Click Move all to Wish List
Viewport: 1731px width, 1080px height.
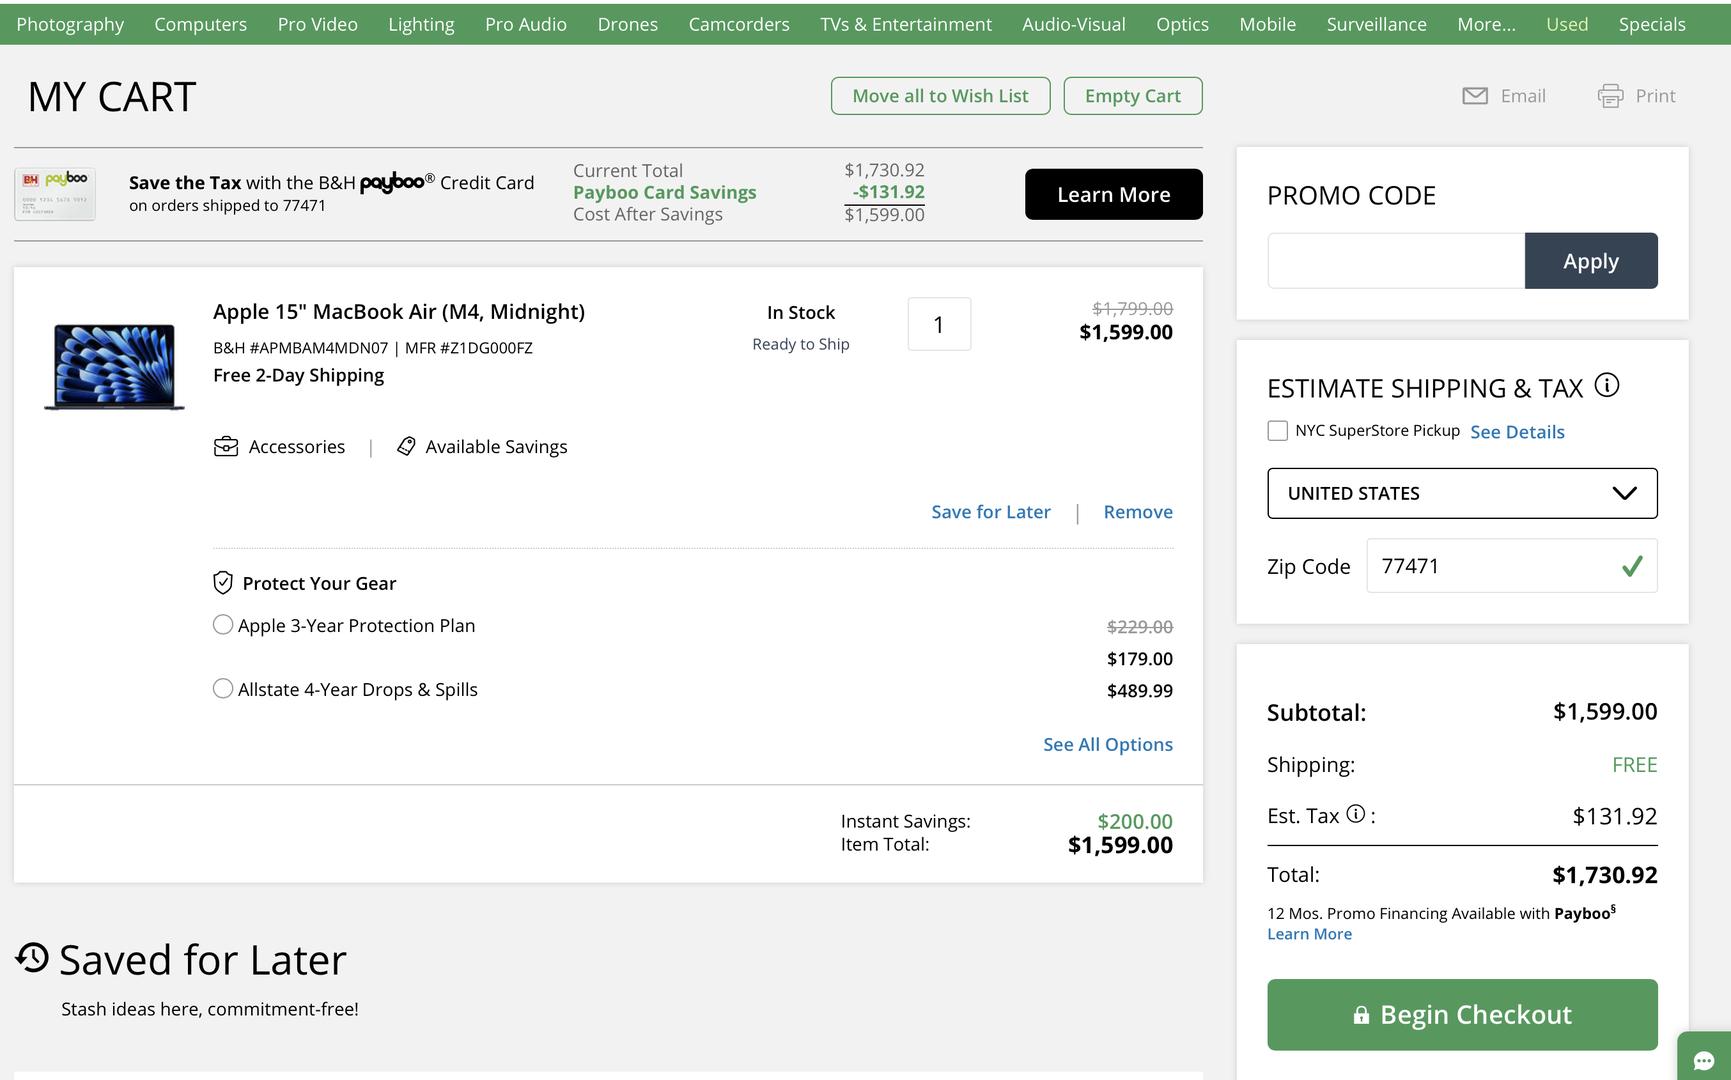[x=940, y=96]
